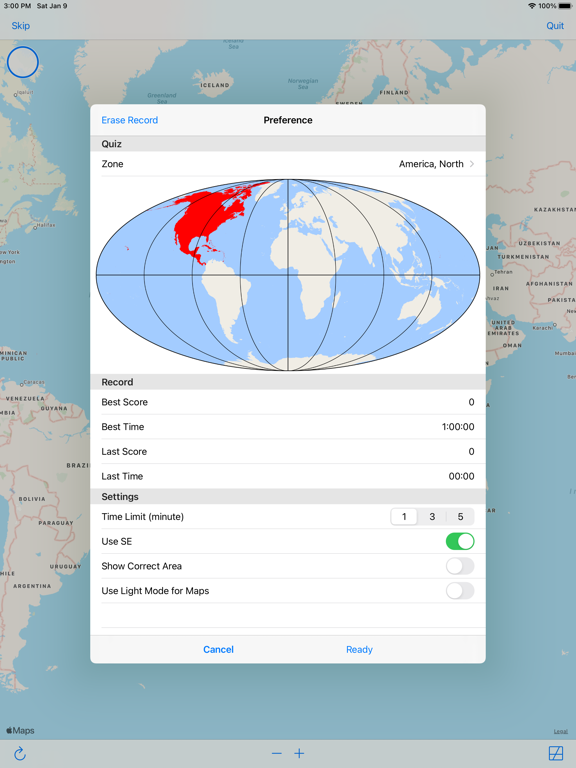Screen dimensions: 576x768
Task: Turn on Use Light Mode for Maps
Action: pyautogui.click(x=460, y=591)
